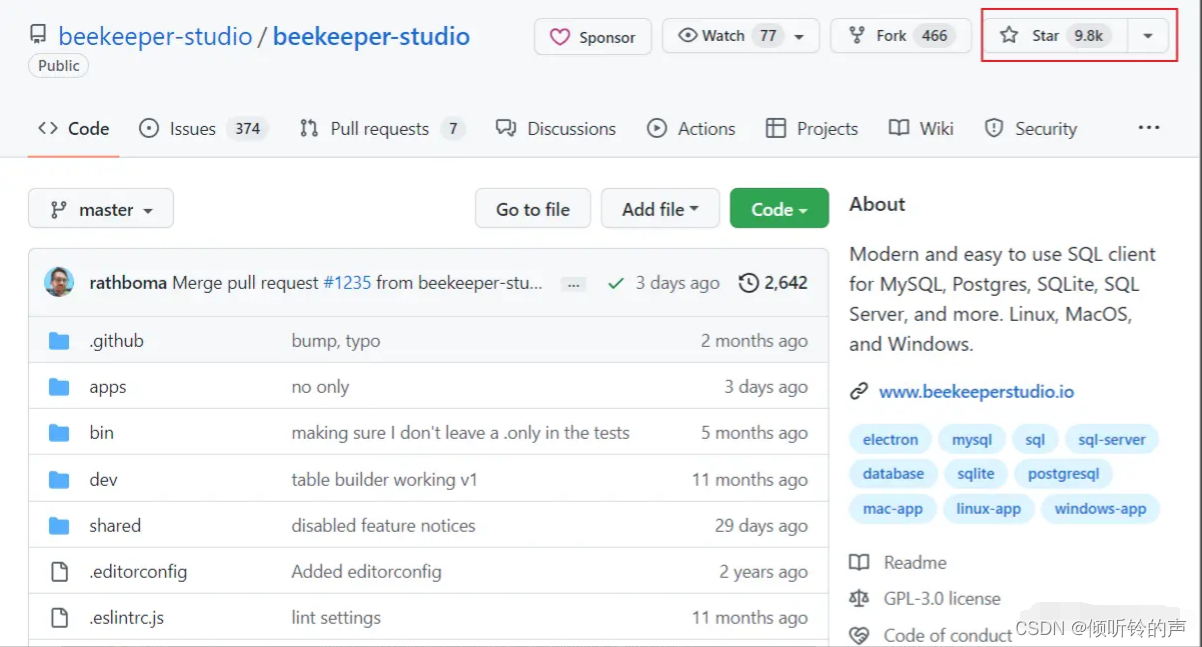
Task: Click the beekeeper-studio owner link
Action: tap(155, 36)
